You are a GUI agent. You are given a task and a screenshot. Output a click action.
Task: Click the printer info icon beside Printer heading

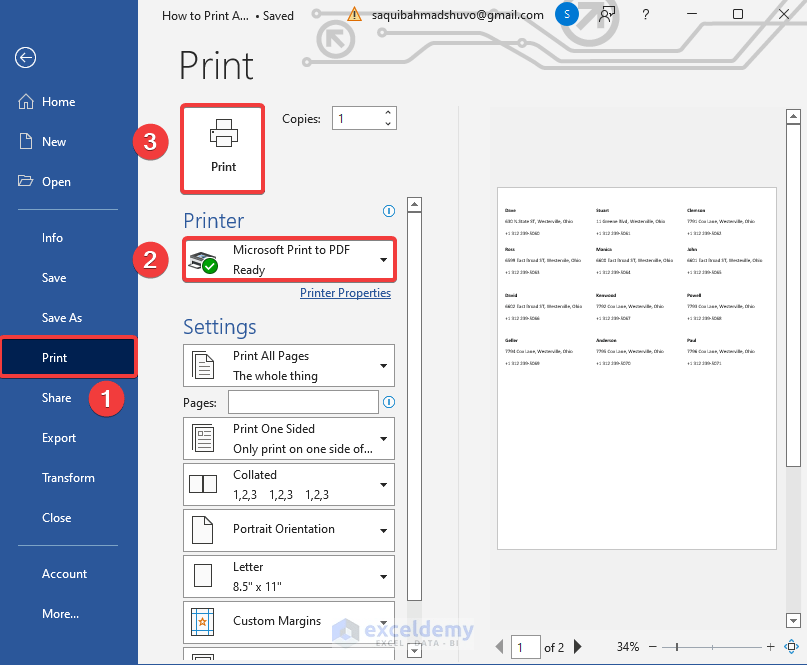[389, 211]
